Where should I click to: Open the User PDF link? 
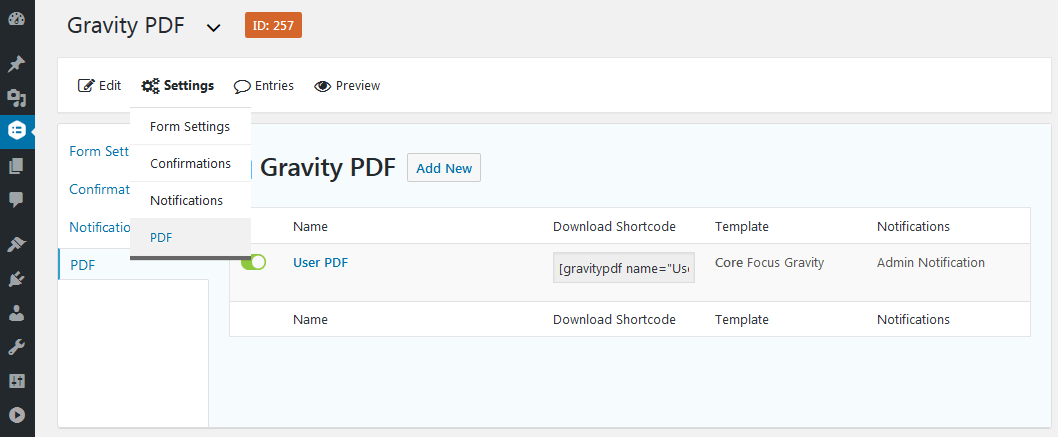coord(321,263)
